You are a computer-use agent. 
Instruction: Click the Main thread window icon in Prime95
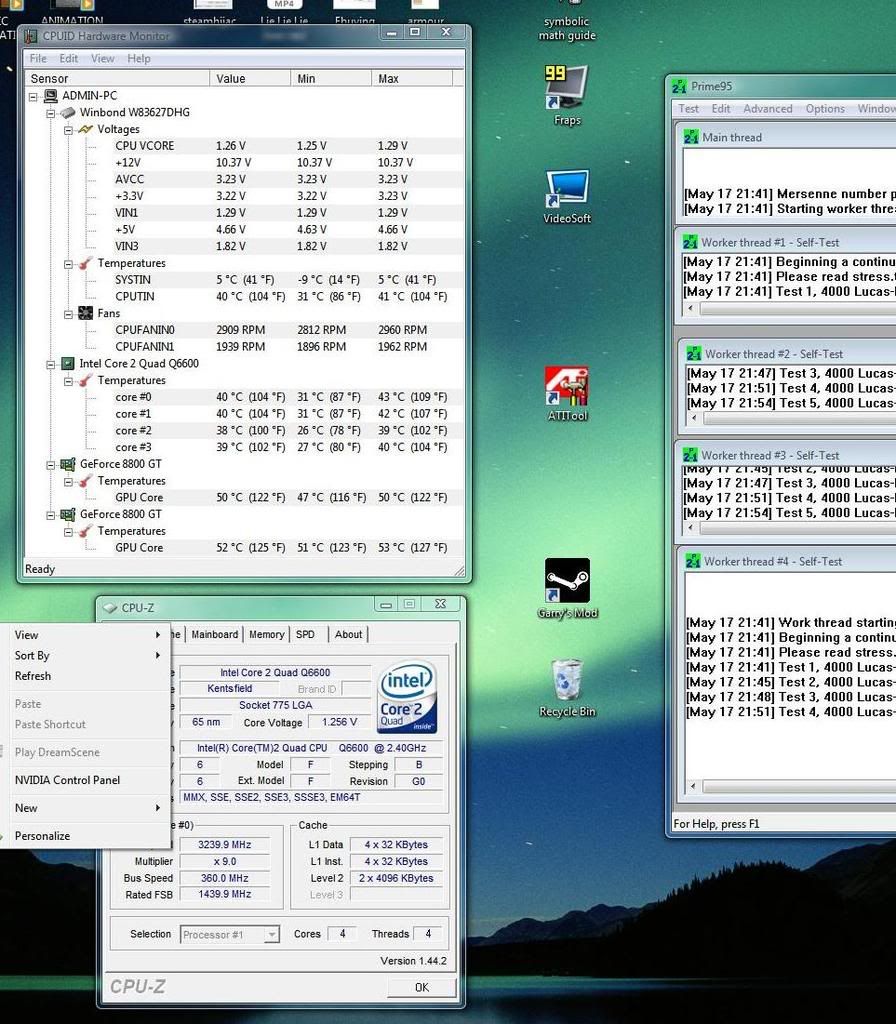(691, 137)
